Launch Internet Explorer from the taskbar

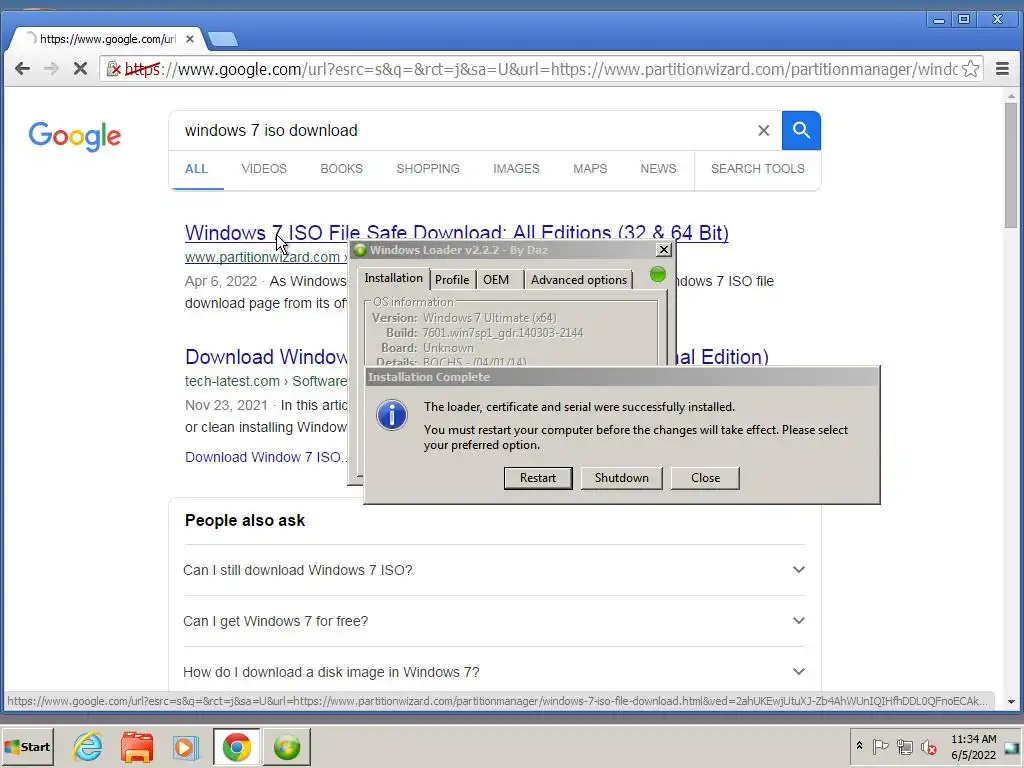(x=88, y=747)
